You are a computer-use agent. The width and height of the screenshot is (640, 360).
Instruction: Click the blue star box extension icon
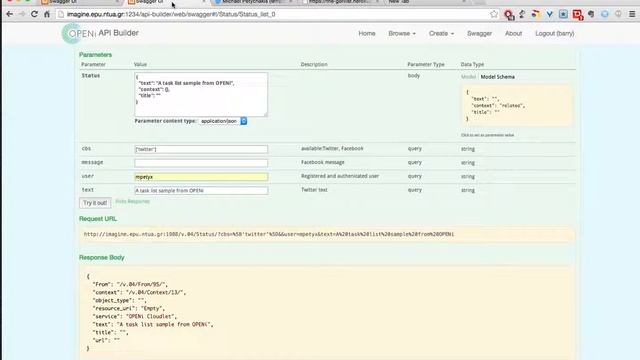click(563, 14)
